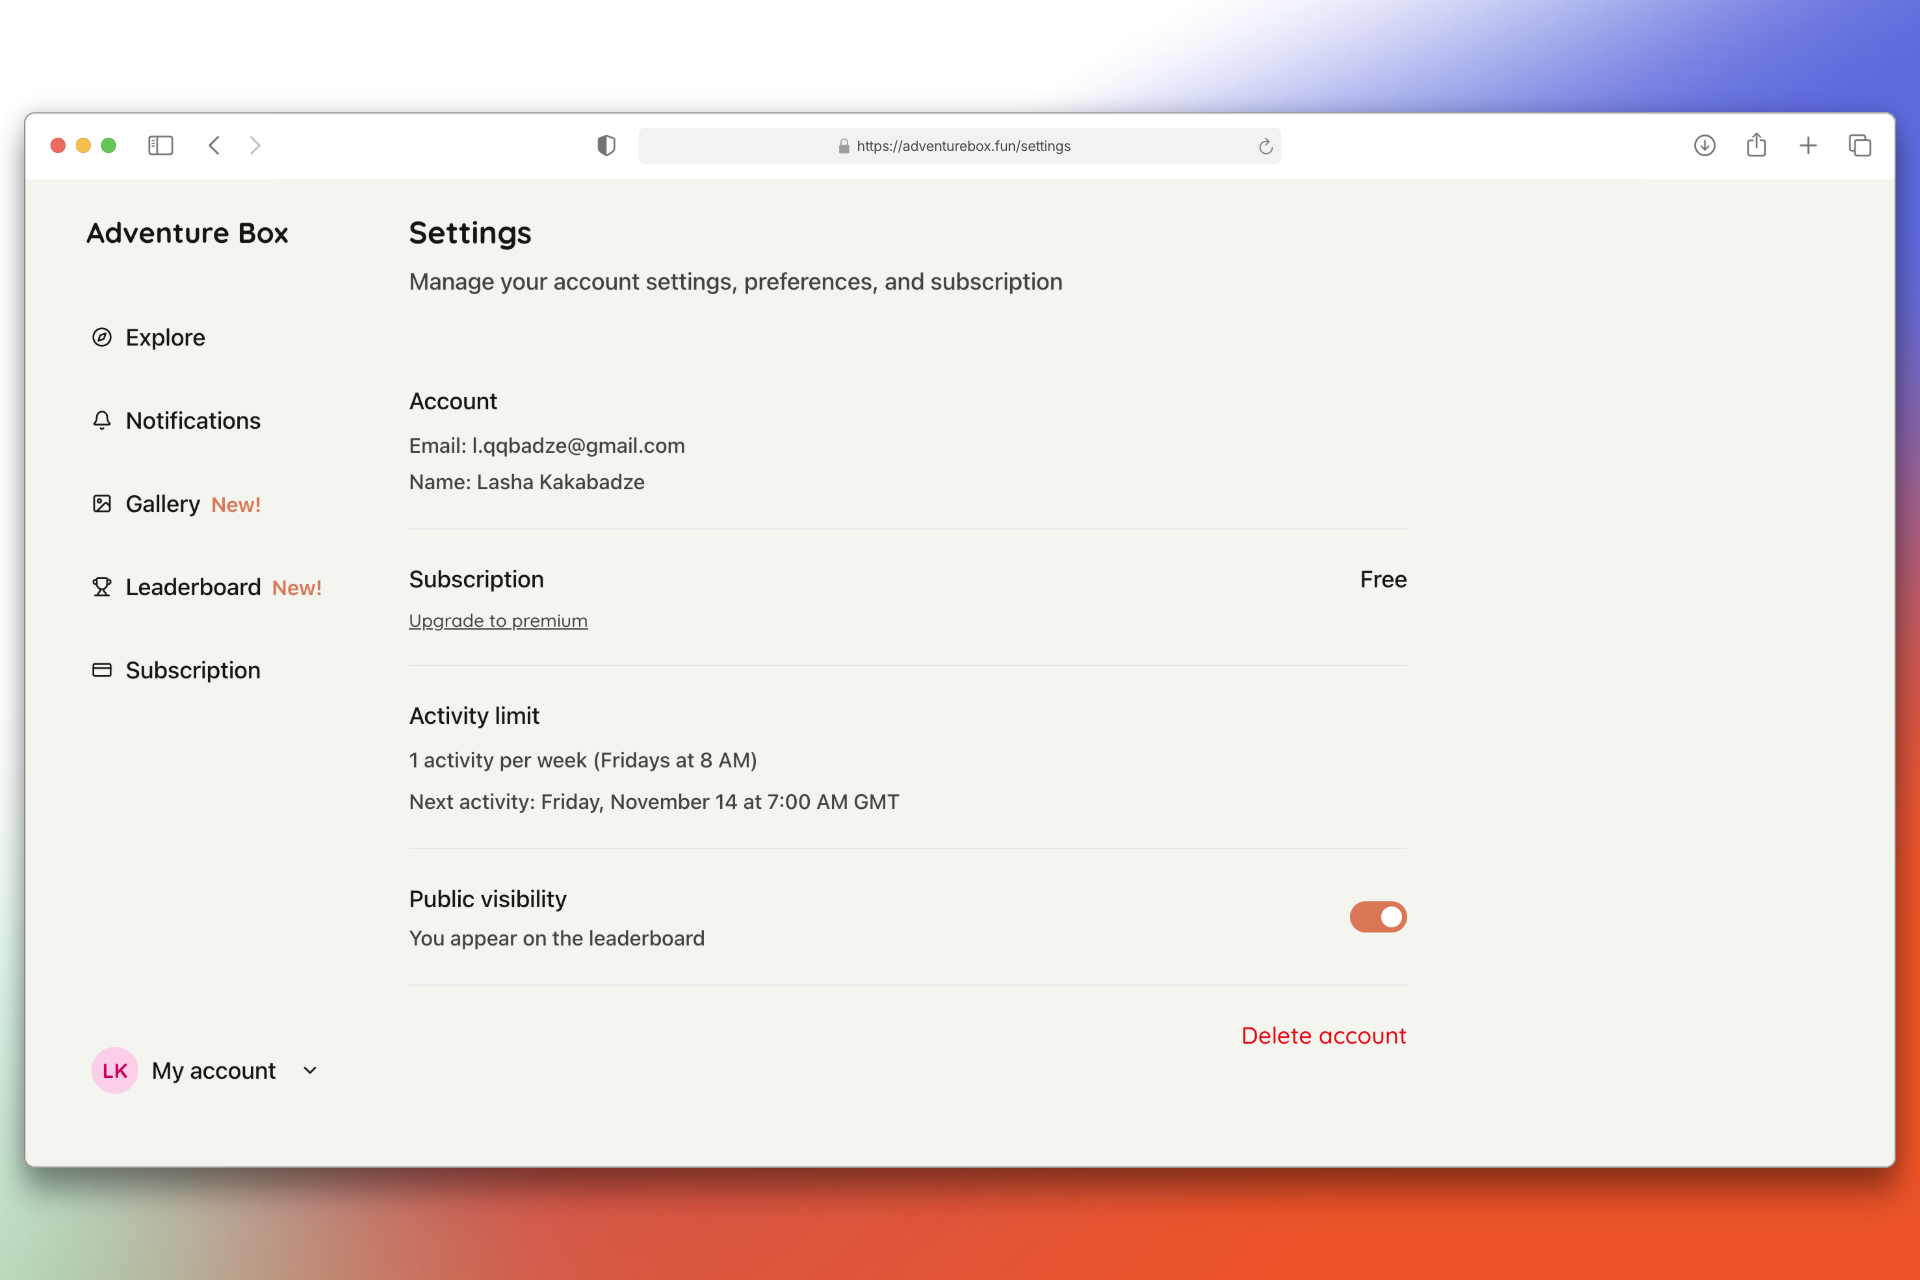Switch to the Subscription section
This screenshot has width=1920, height=1280.
pyautogui.click(x=193, y=670)
